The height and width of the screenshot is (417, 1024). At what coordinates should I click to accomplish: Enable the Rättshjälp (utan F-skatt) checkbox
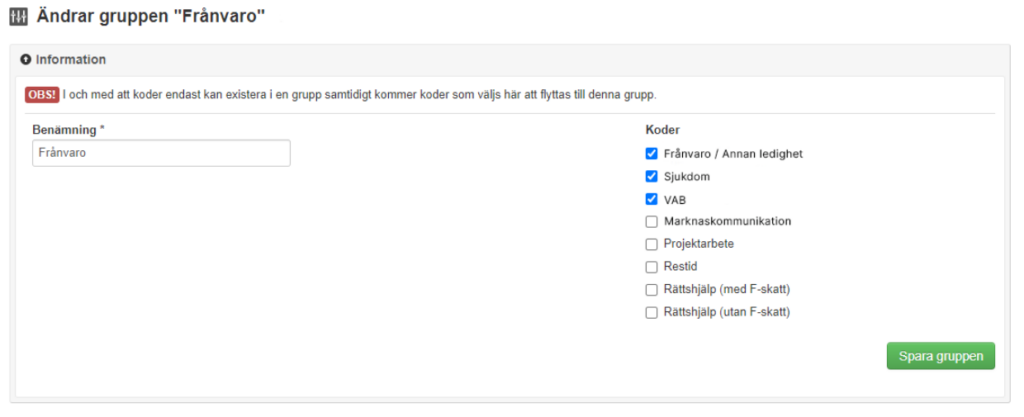pyautogui.click(x=652, y=312)
